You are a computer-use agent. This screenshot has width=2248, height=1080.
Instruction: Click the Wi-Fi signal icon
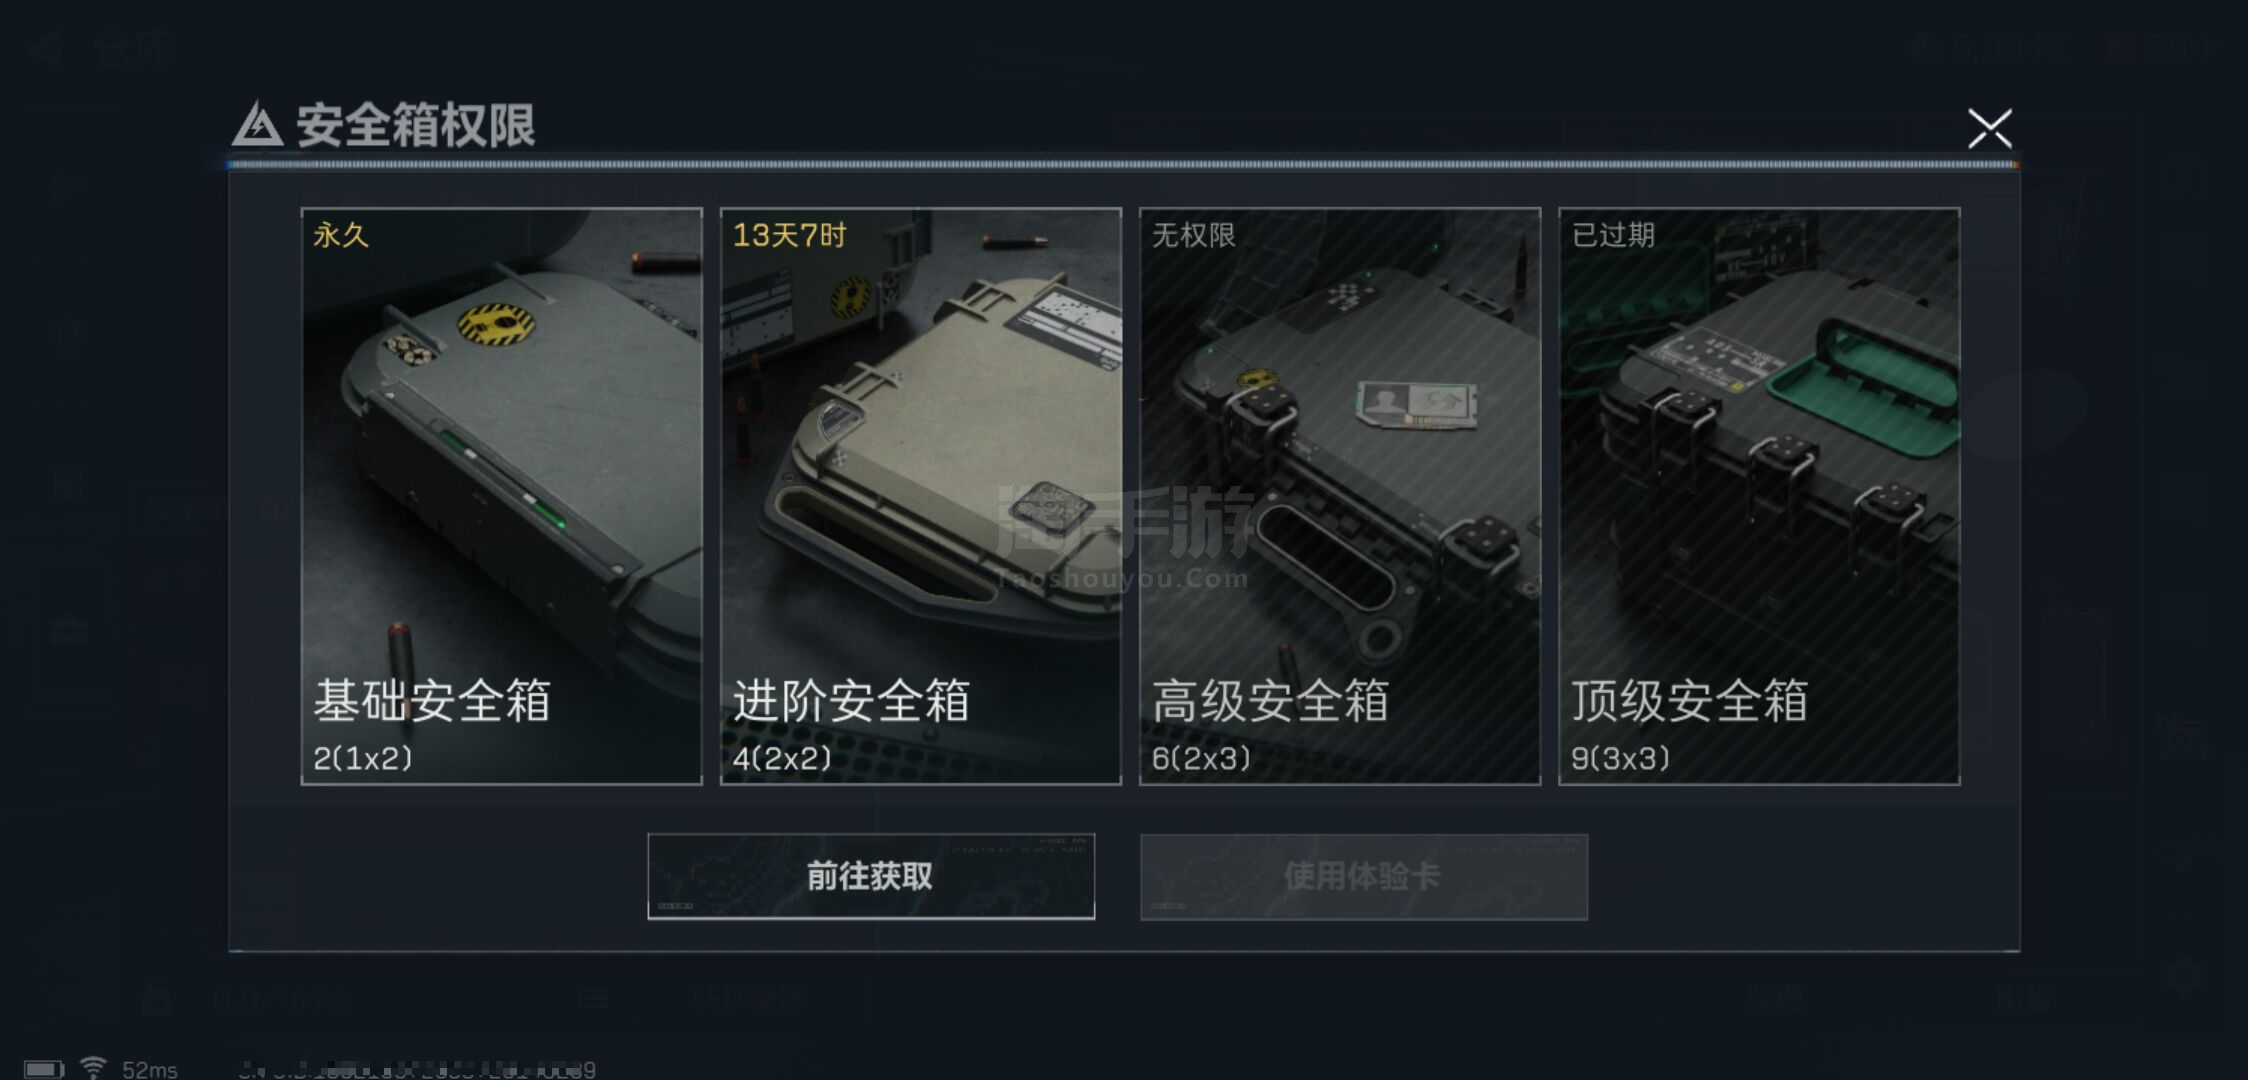click(x=93, y=1068)
